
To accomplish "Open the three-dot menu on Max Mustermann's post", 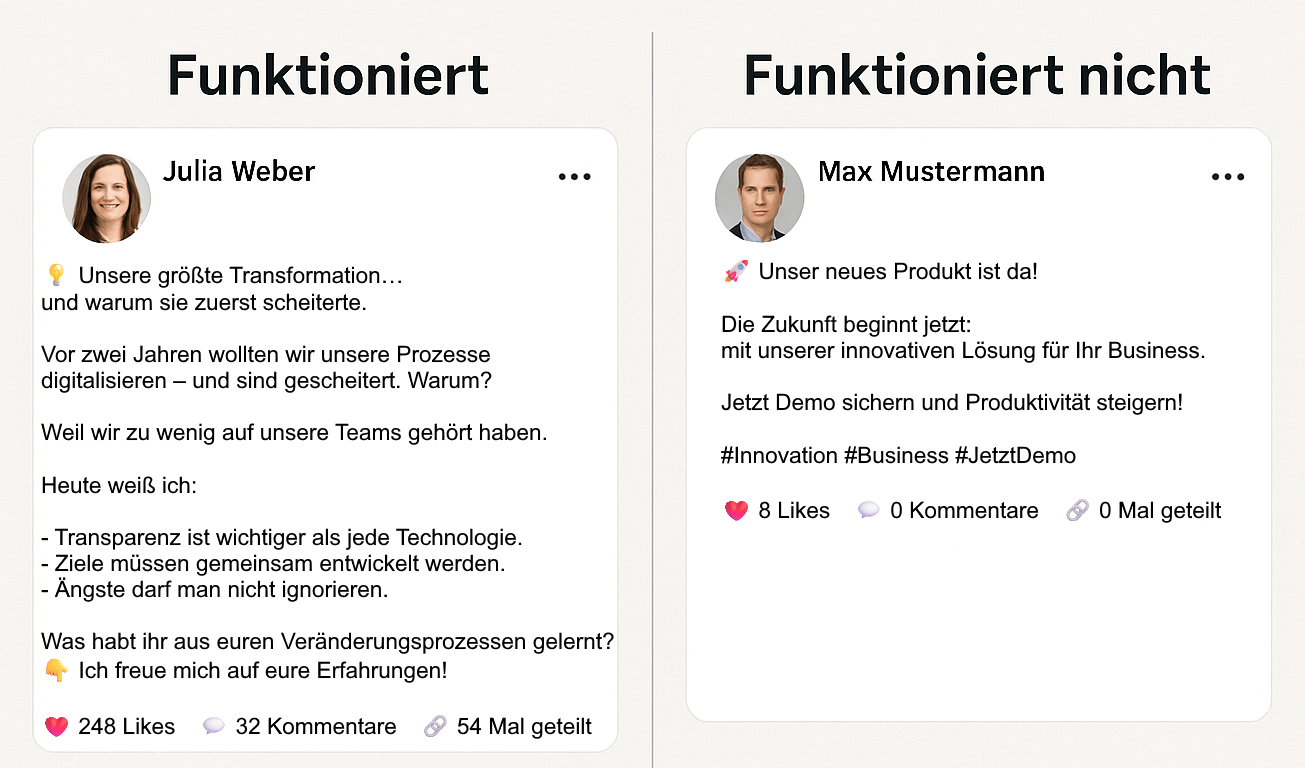I will pyautogui.click(x=1227, y=177).
